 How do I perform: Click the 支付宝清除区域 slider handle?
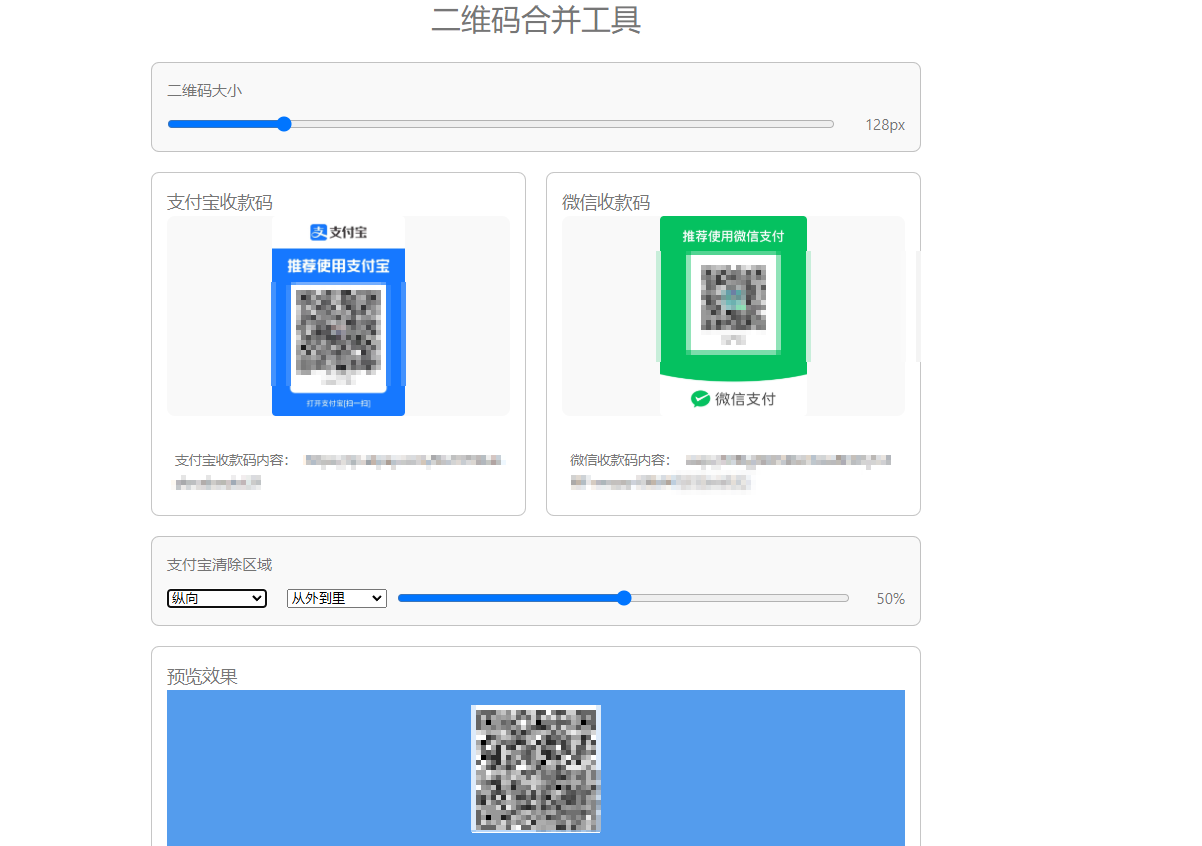tap(624, 598)
